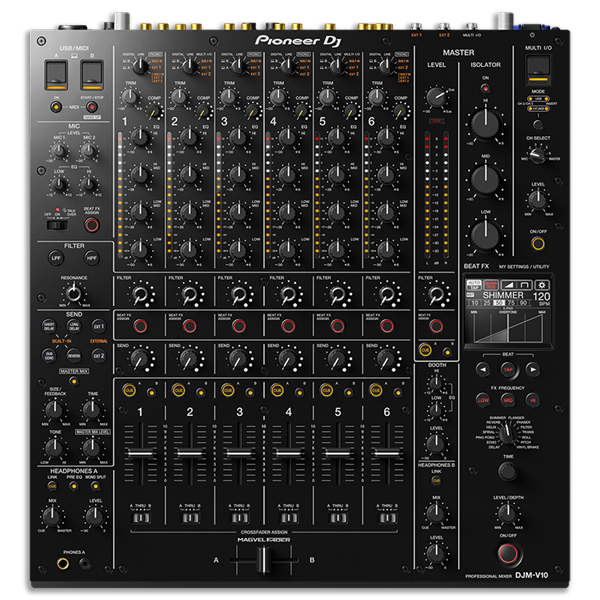
Task: Click the Multi I/O CH SELECT knob
Action: pyautogui.click(x=538, y=156)
